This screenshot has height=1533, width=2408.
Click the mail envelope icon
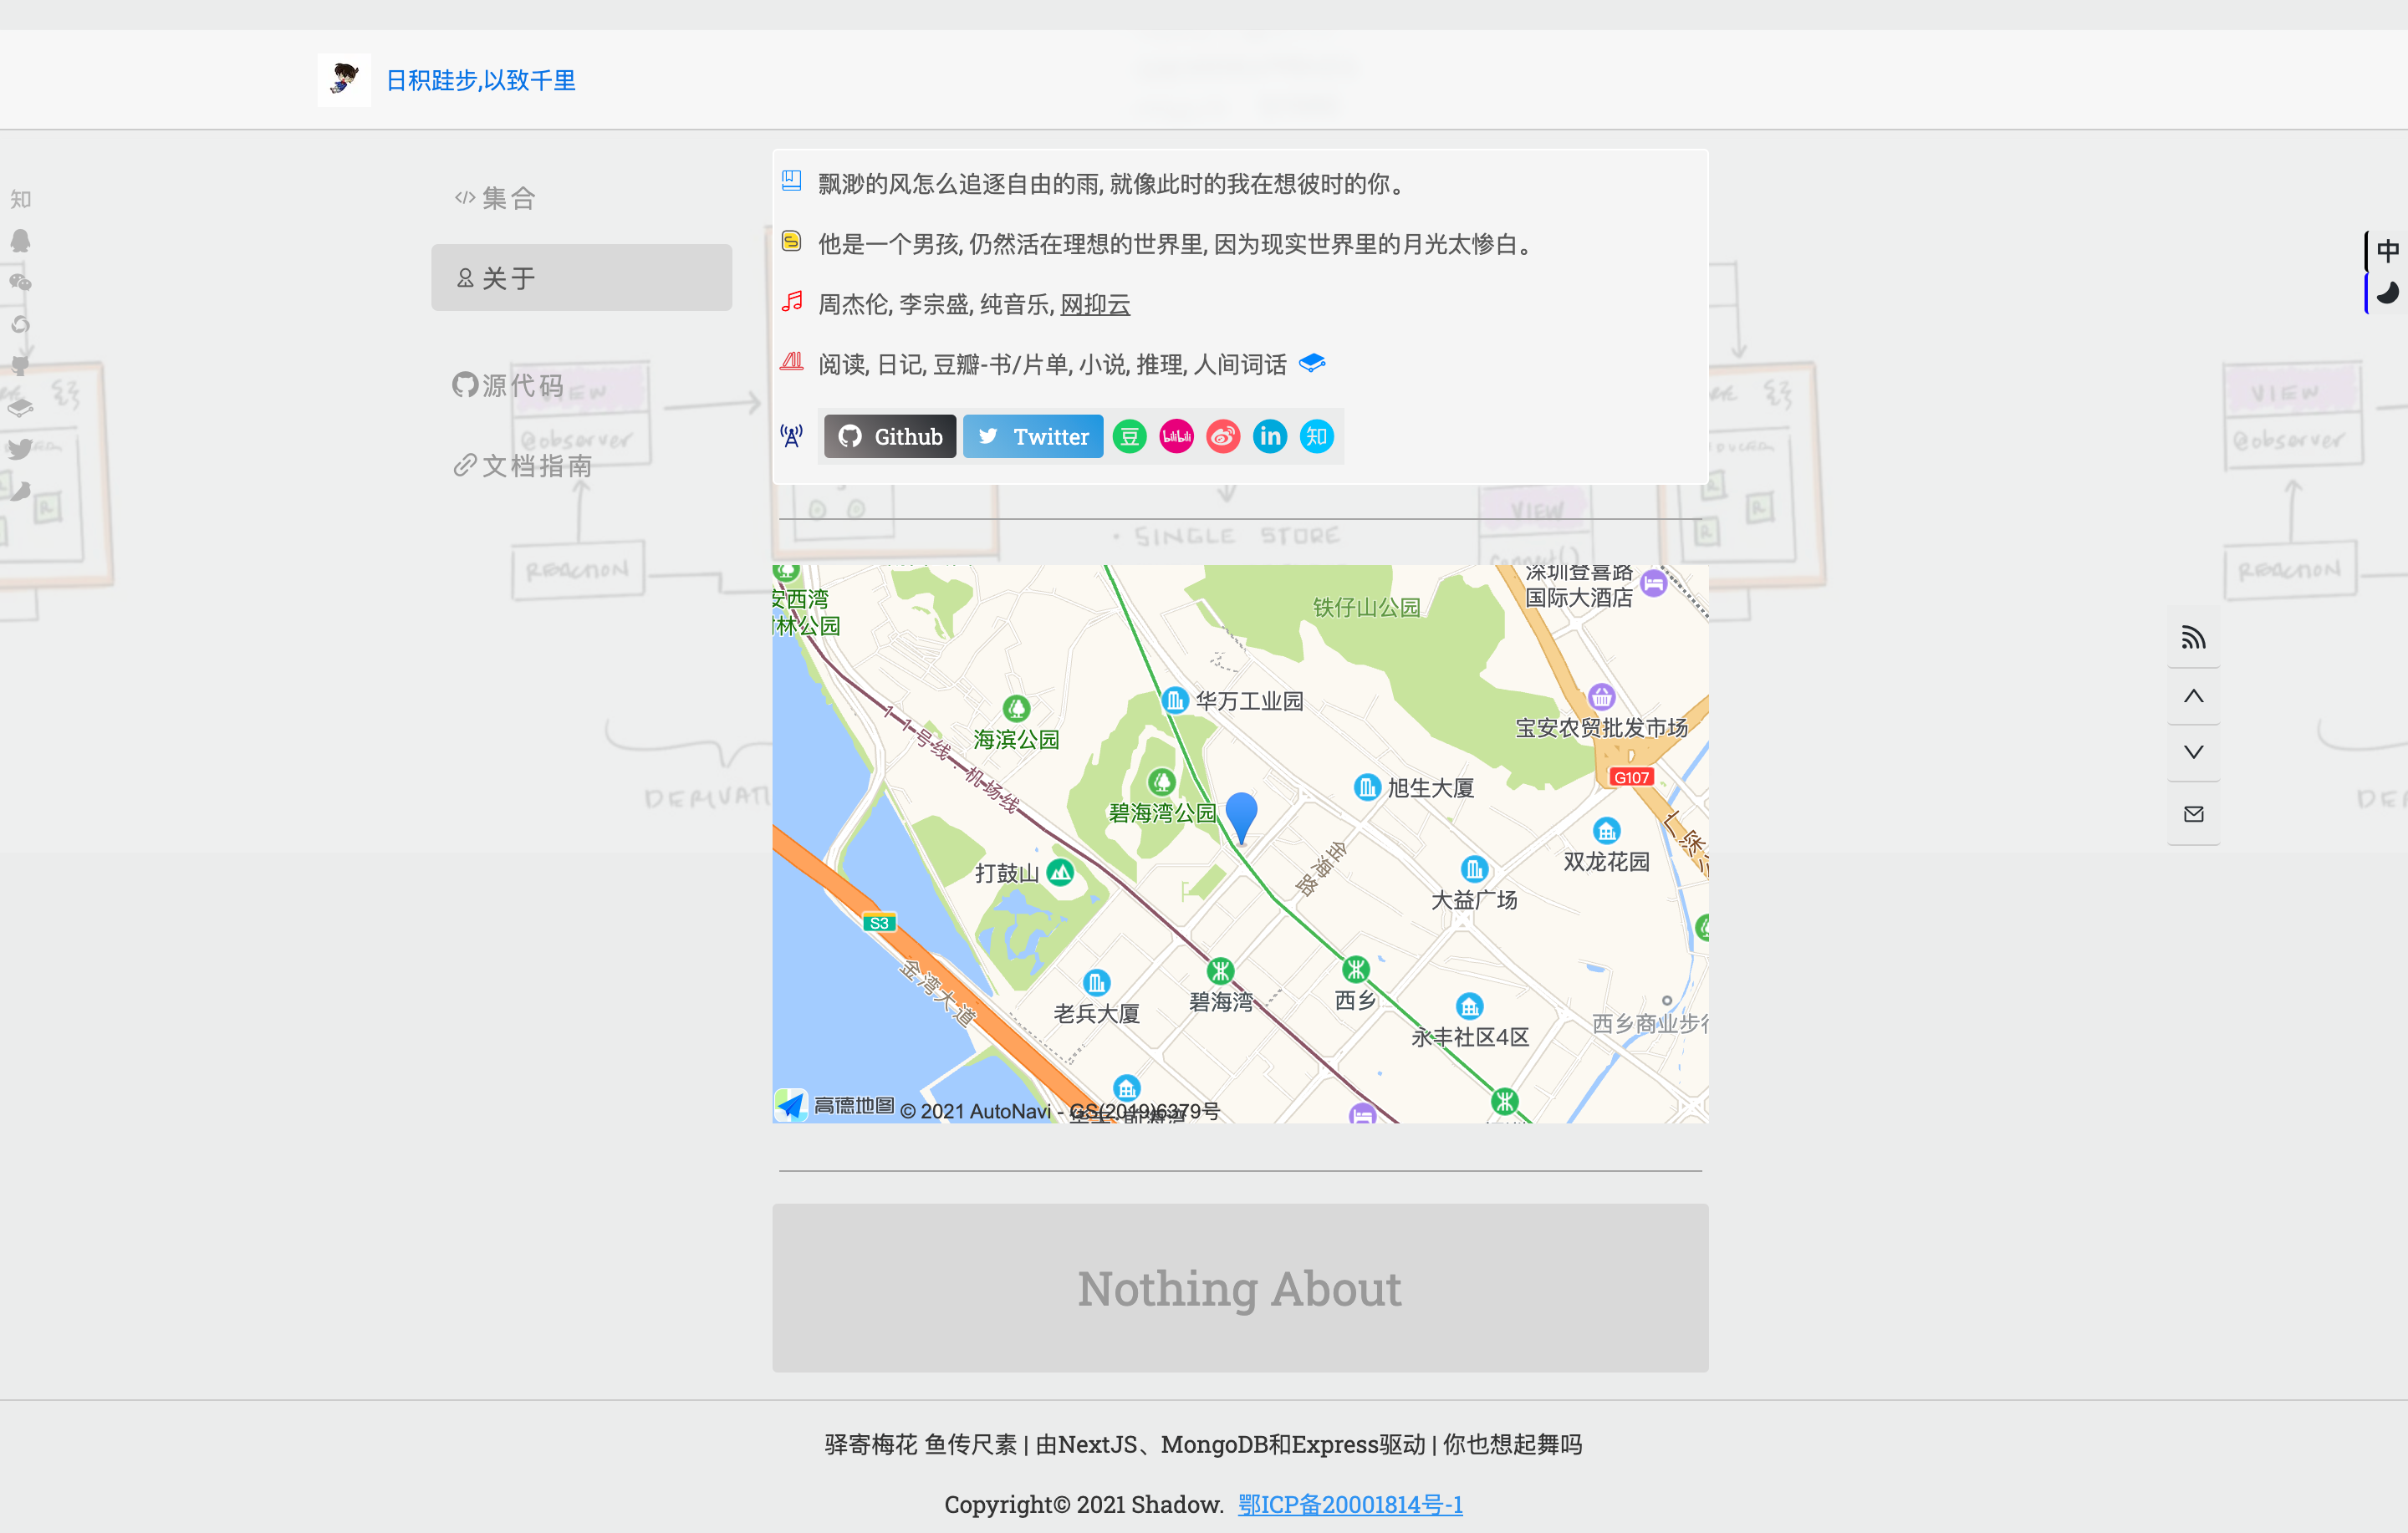[x=2193, y=814]
